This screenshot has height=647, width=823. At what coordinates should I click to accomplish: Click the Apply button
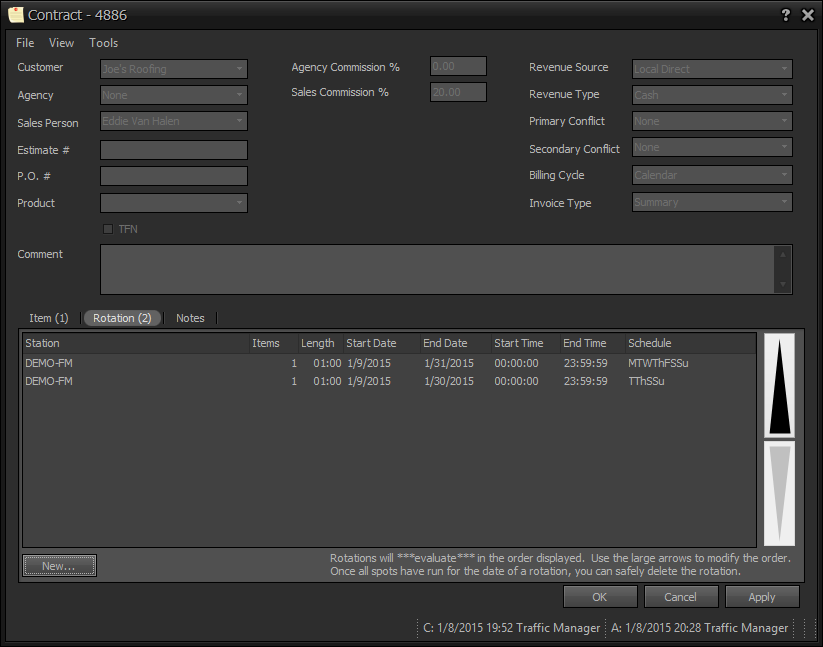[762, 597]
